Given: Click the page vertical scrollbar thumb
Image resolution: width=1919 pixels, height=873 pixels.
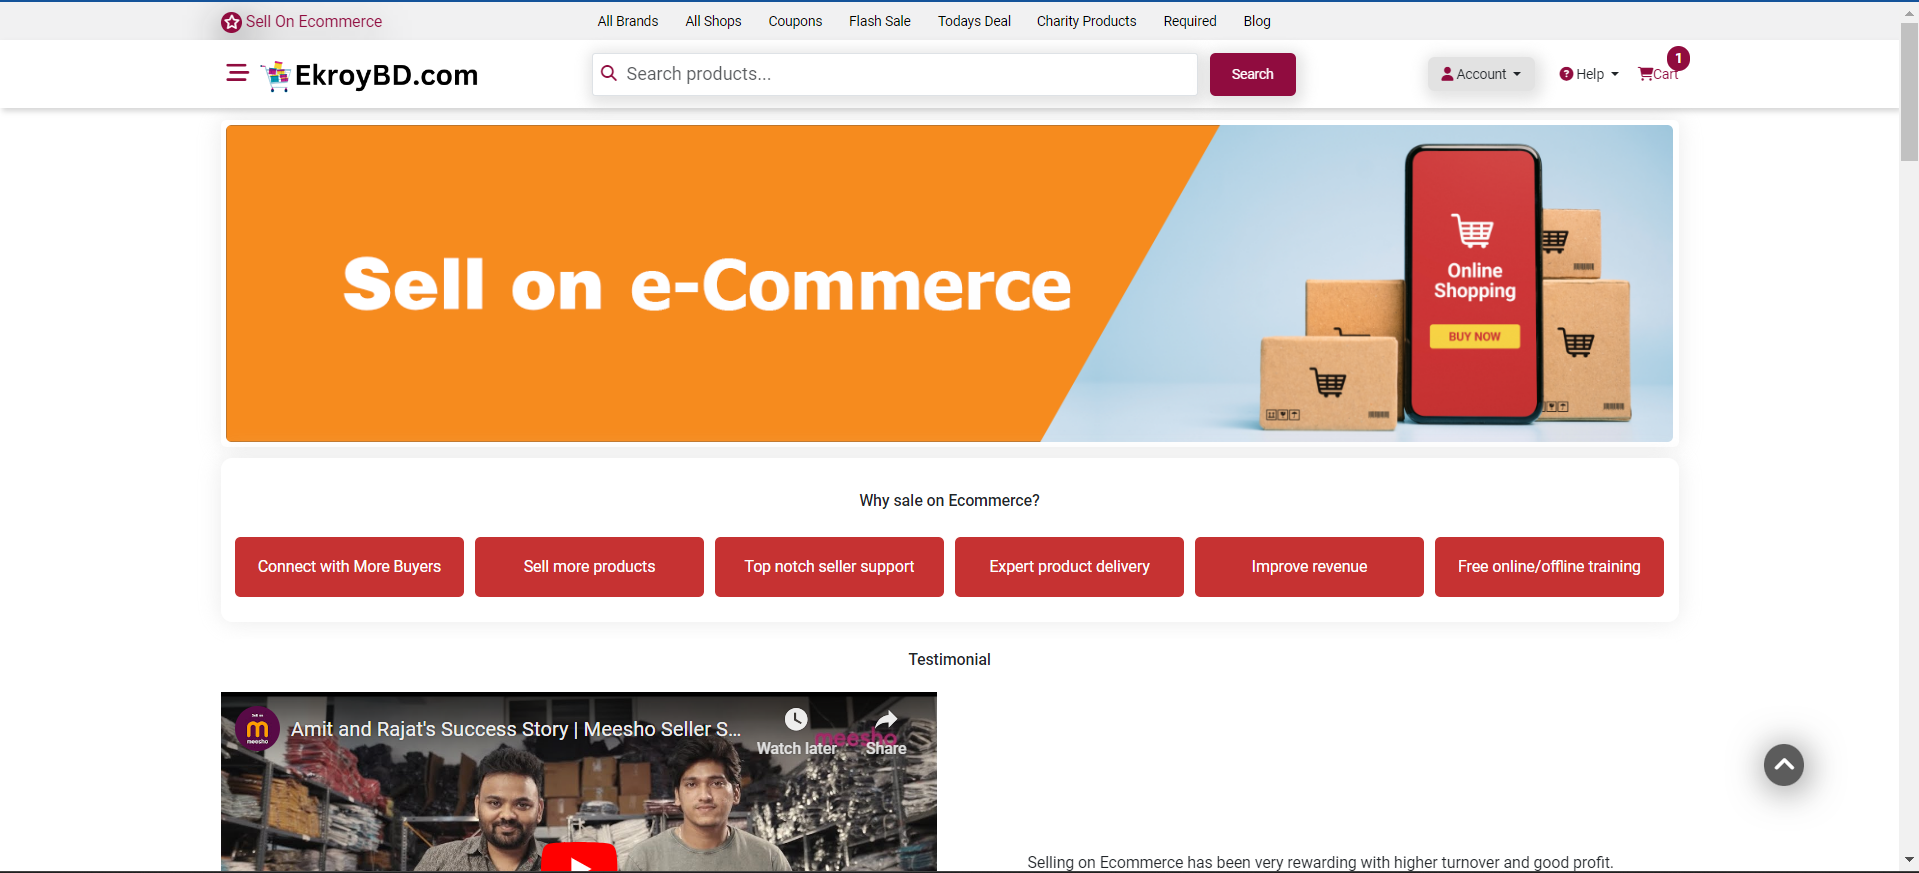Looking at the screenshot, I should coord(1909,92).
